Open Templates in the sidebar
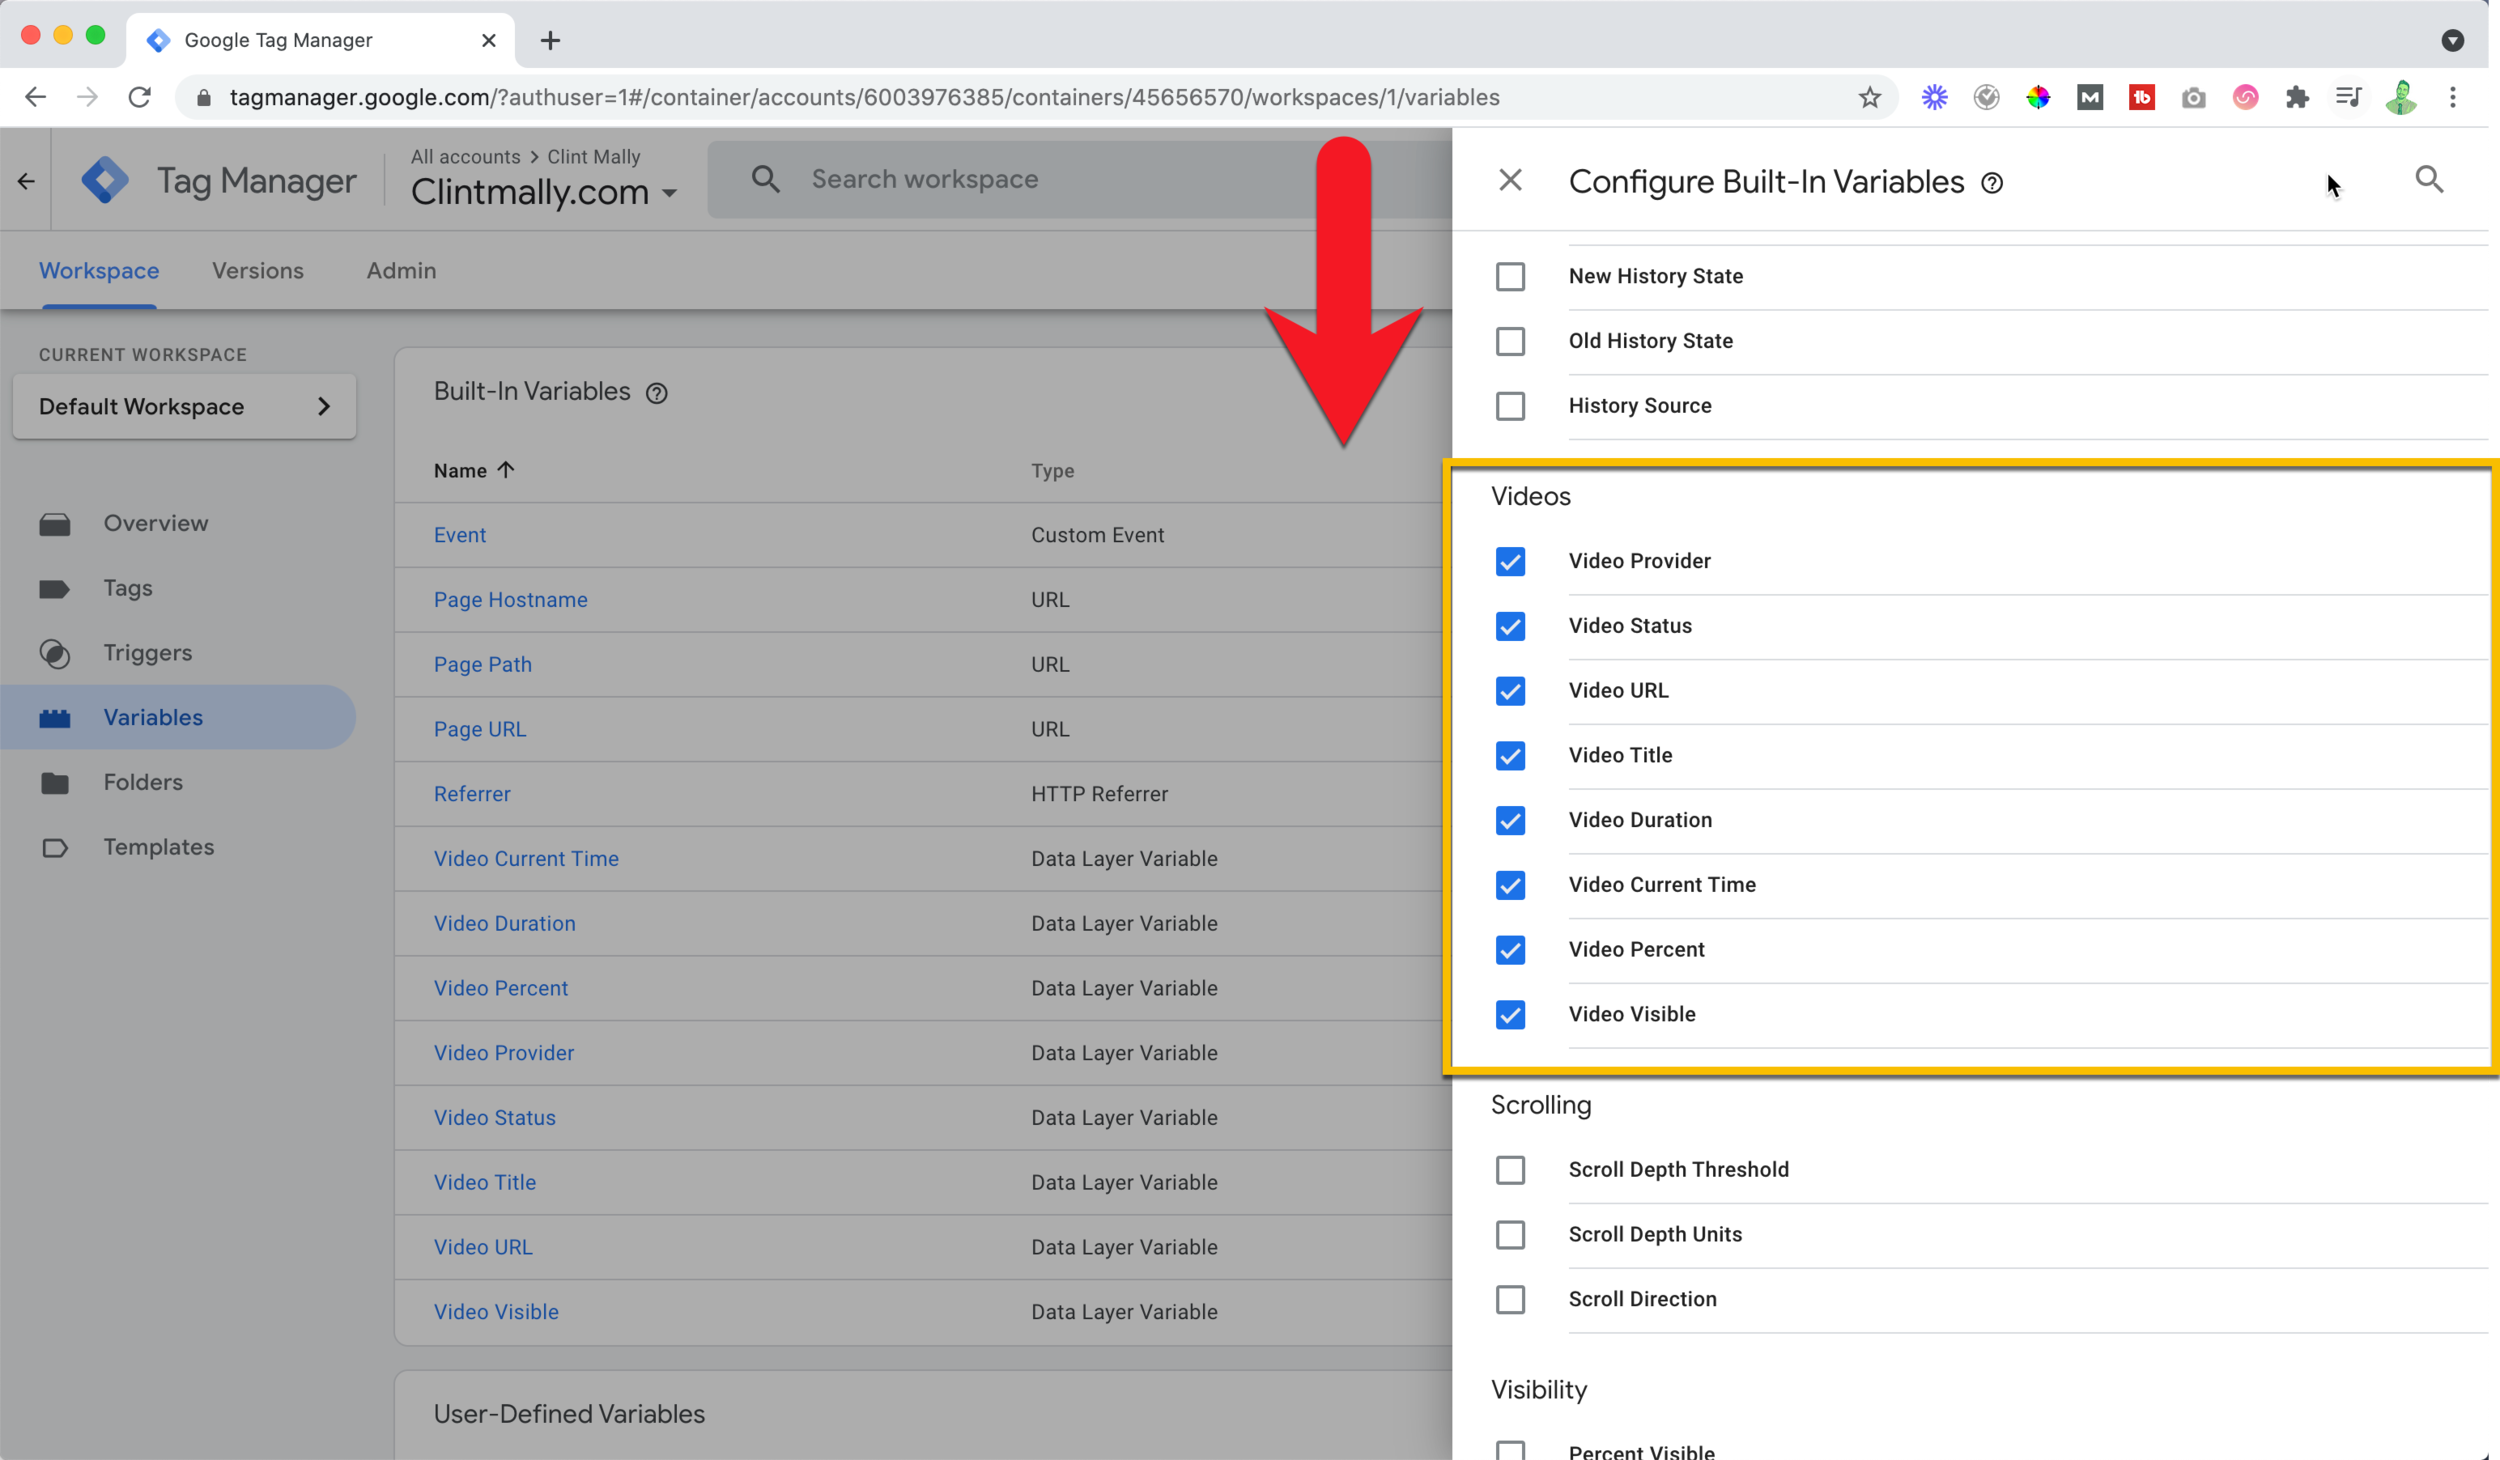 [x=158, y=847]
